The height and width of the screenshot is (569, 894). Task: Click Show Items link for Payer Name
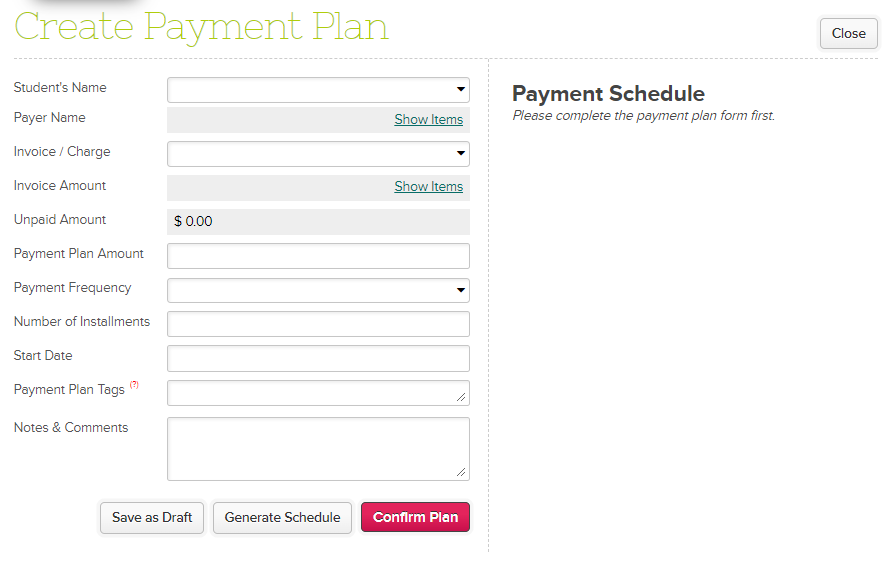point(428,120)
